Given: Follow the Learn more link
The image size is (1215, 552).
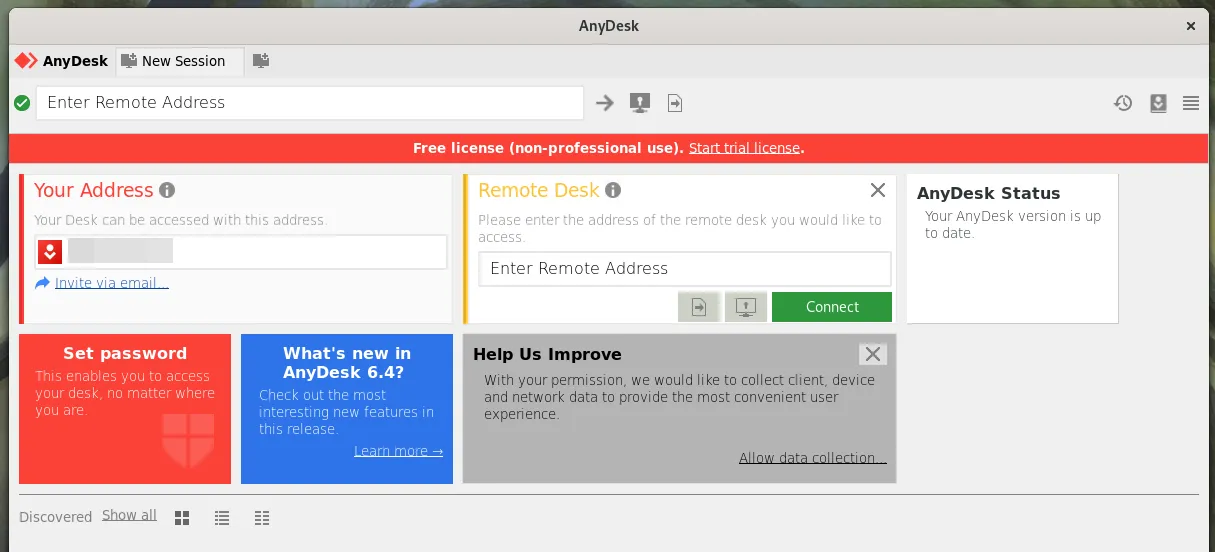Looking at the screenshot, I should click(398, 451).
